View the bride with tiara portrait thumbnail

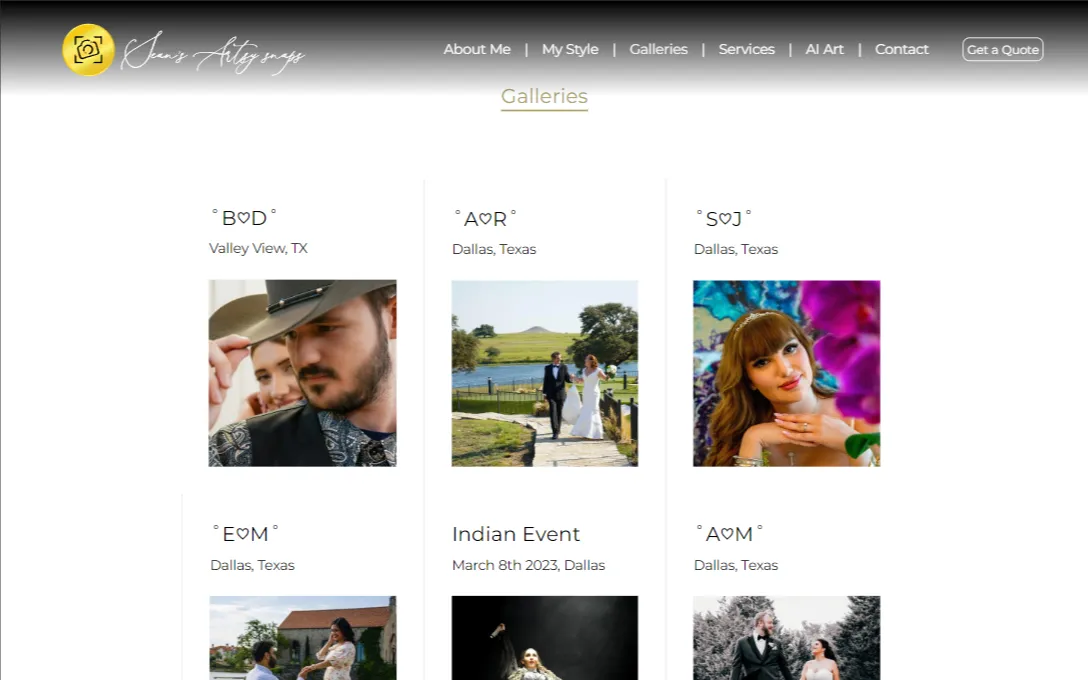click(786, 373)
